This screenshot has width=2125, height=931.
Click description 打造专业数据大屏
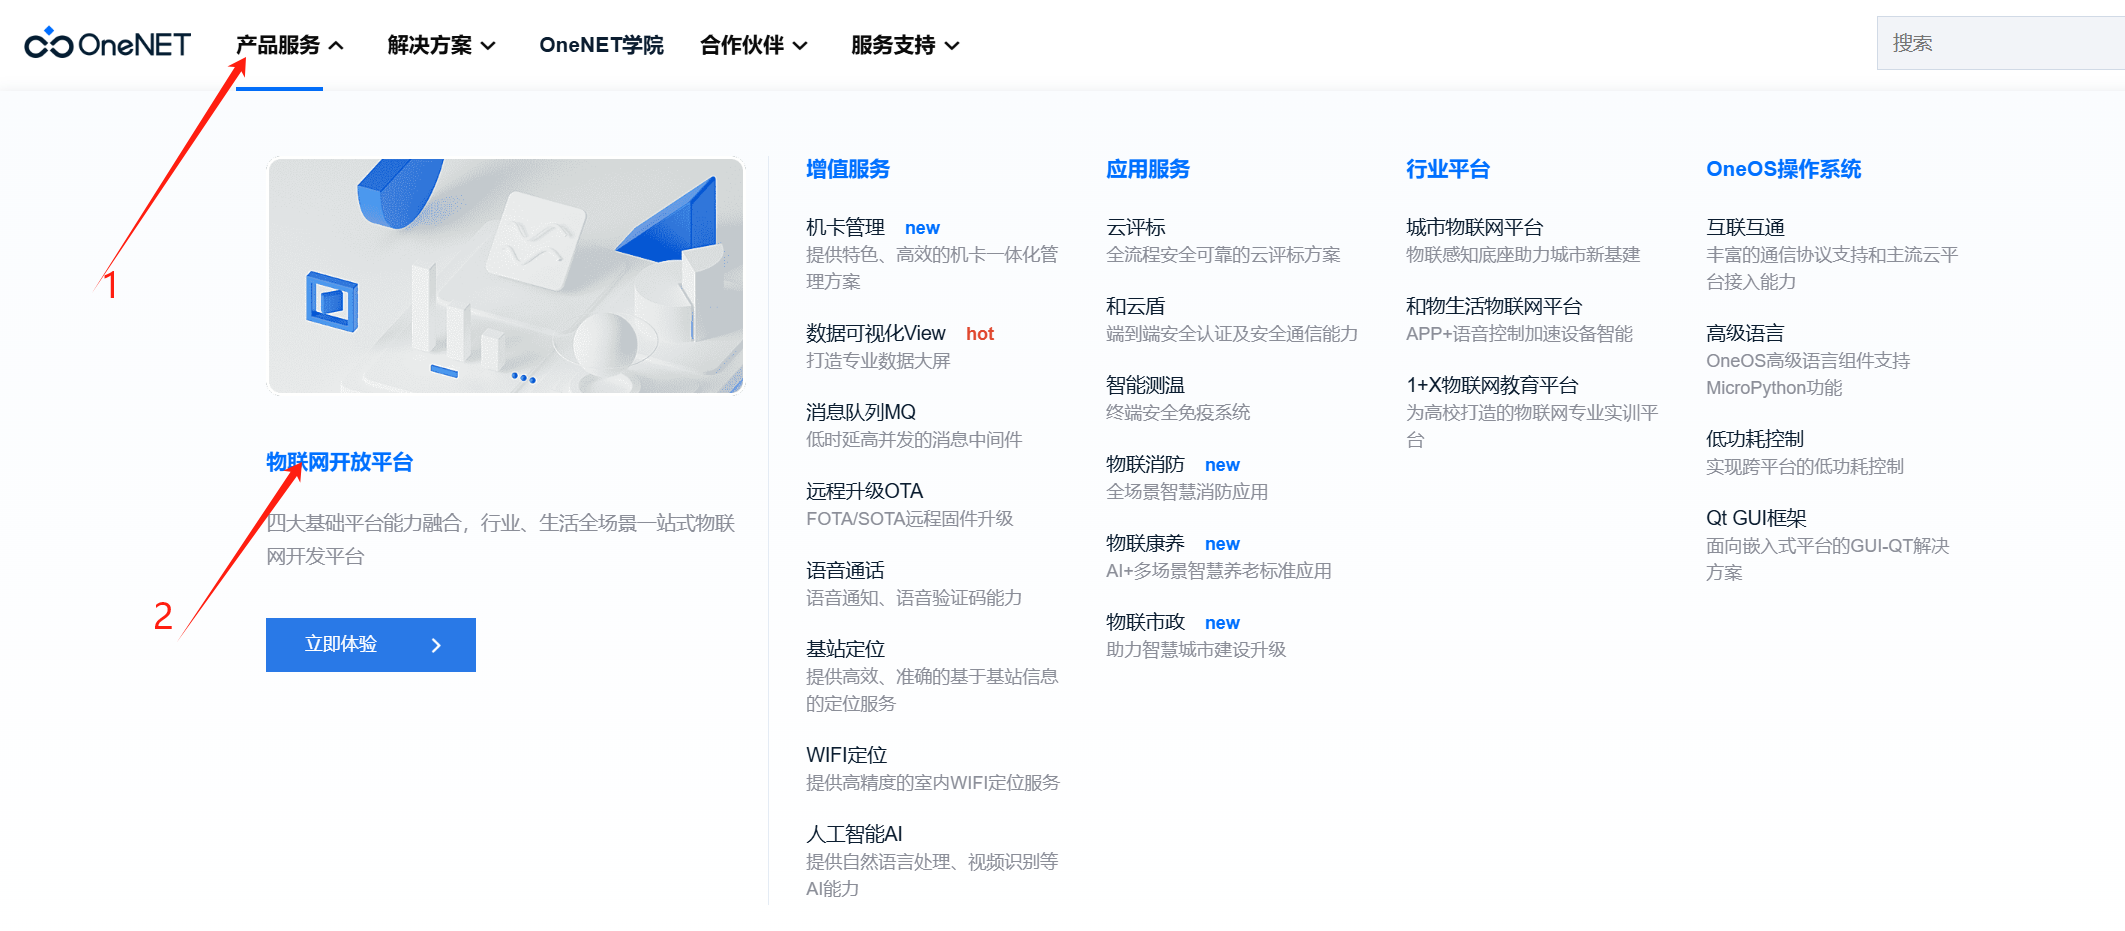point(878,361)
